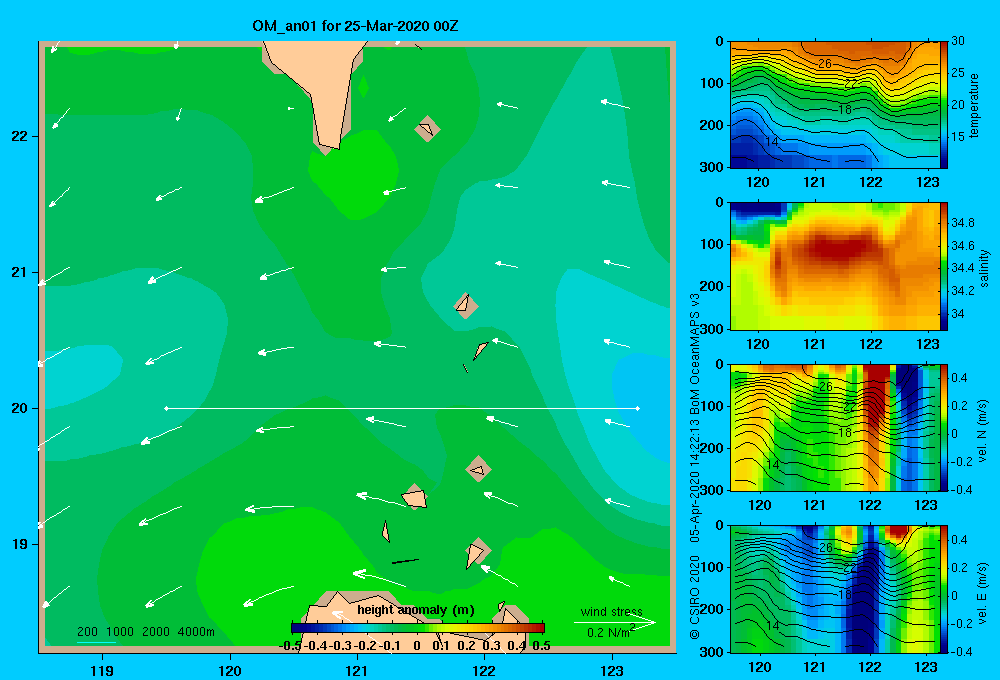Open the temperature depth section panel
The image size is (1000, 680).
pyautogui.click(x=834, y=105)
